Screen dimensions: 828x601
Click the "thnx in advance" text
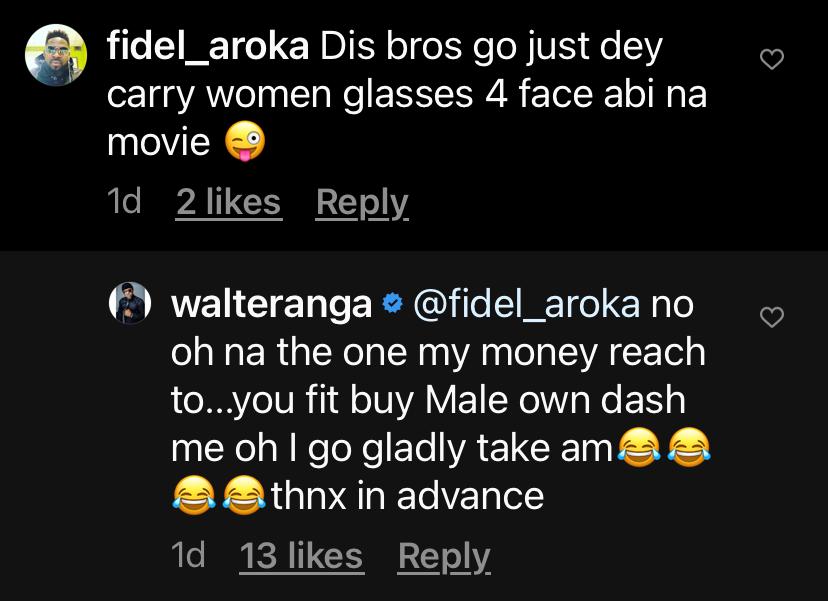click(x=407, y=496)
